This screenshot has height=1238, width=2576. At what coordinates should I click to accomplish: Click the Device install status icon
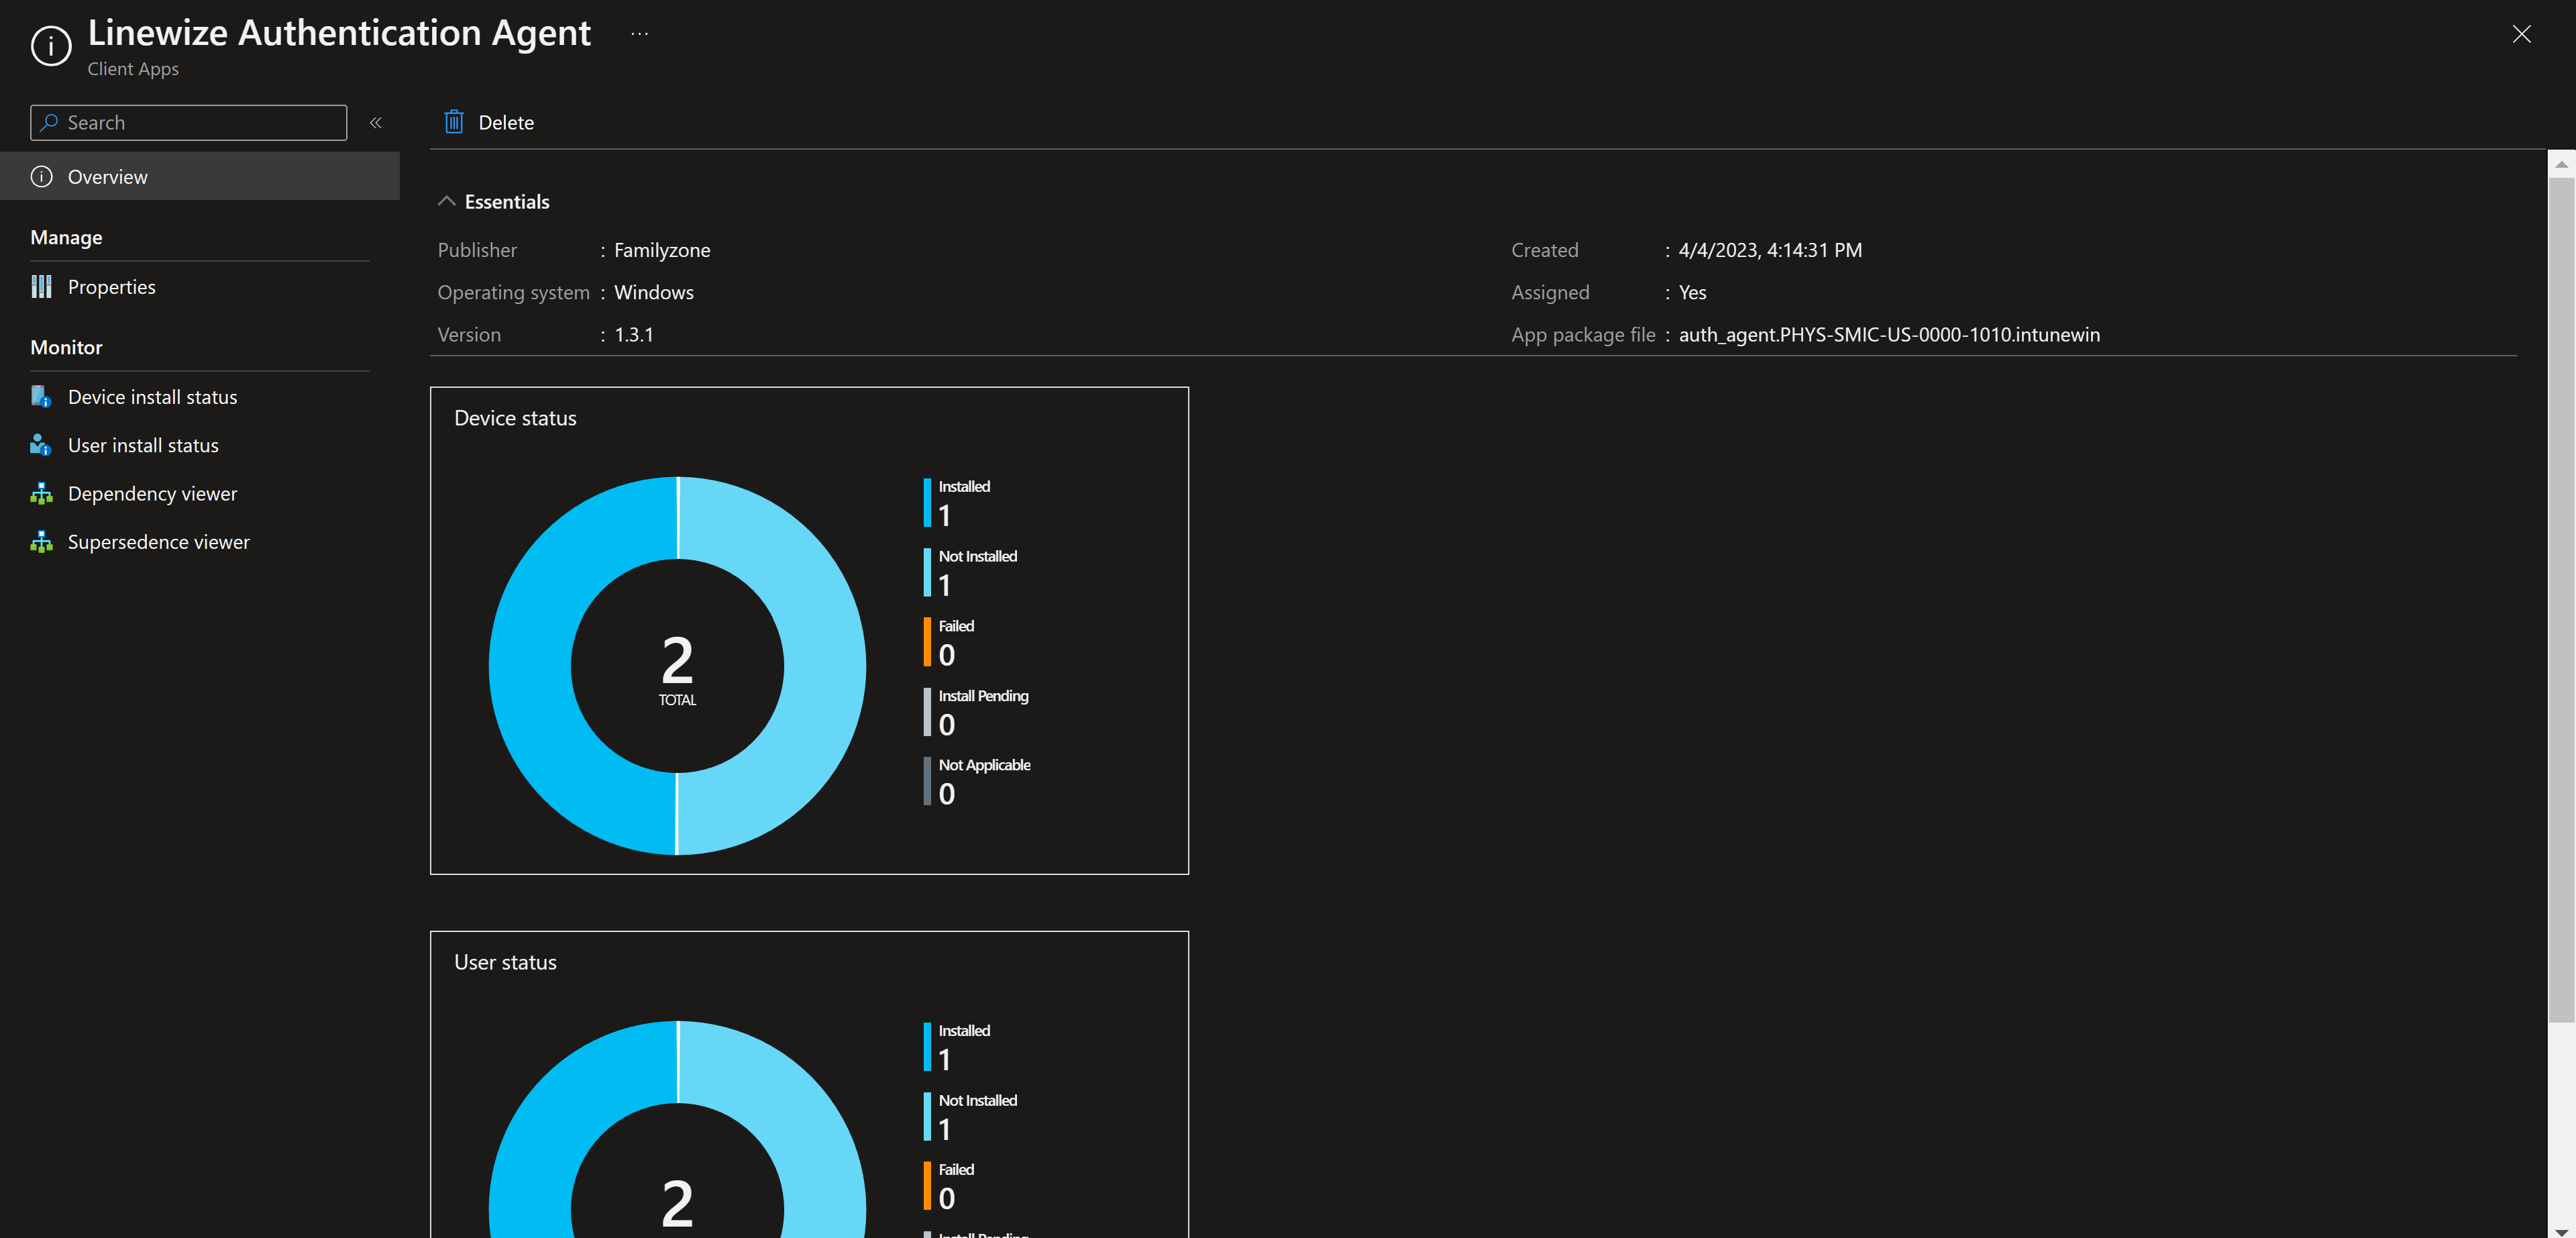pos(41,397)
